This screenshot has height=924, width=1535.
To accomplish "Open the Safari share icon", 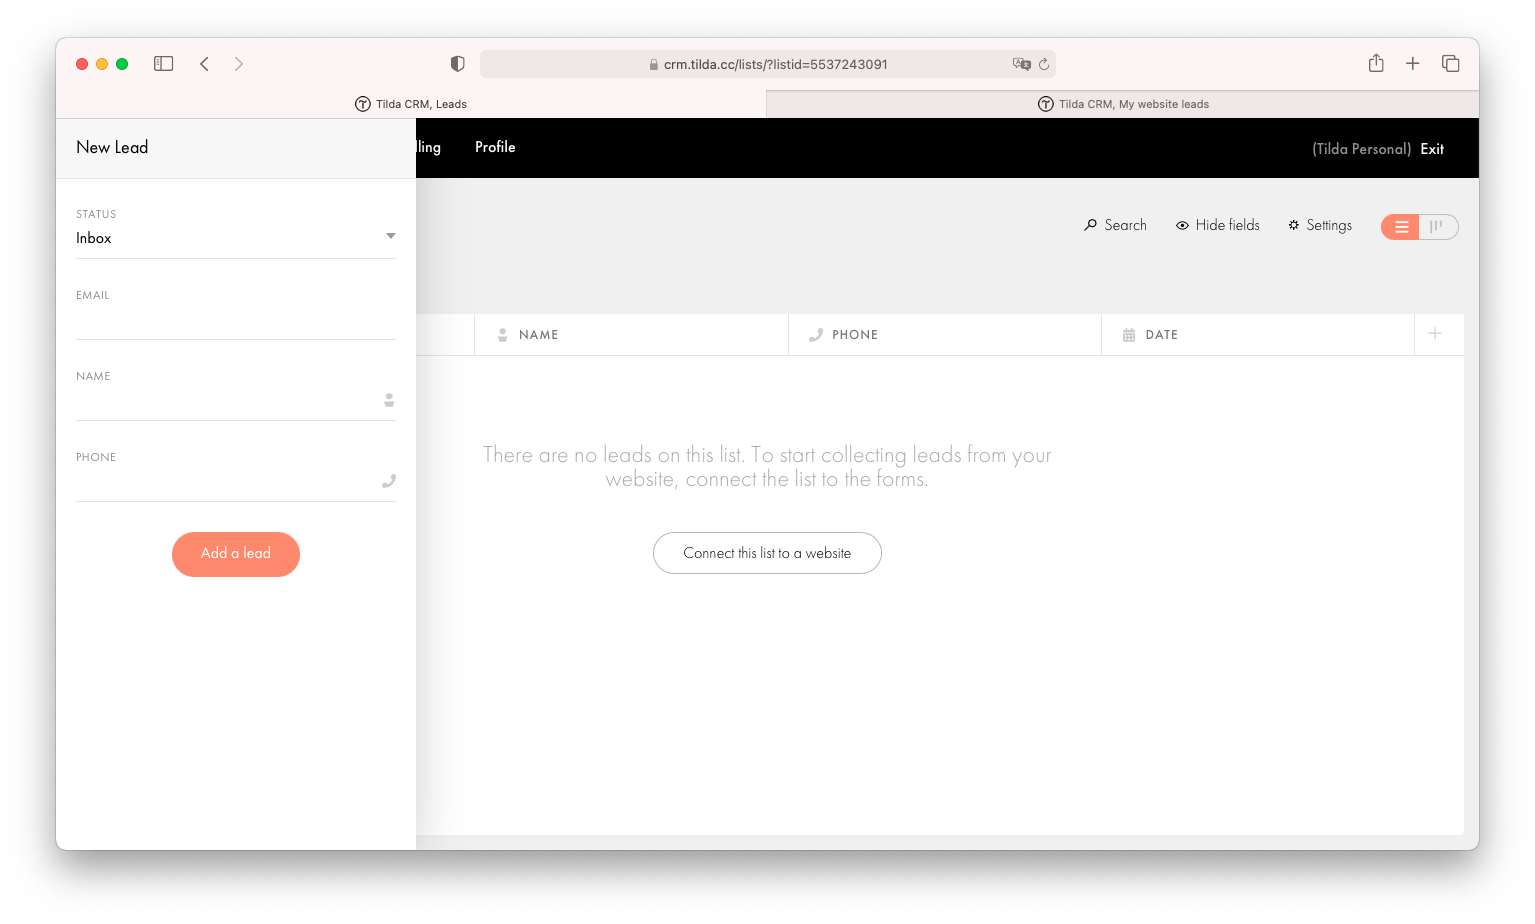I will click(x=1376, y=63).
